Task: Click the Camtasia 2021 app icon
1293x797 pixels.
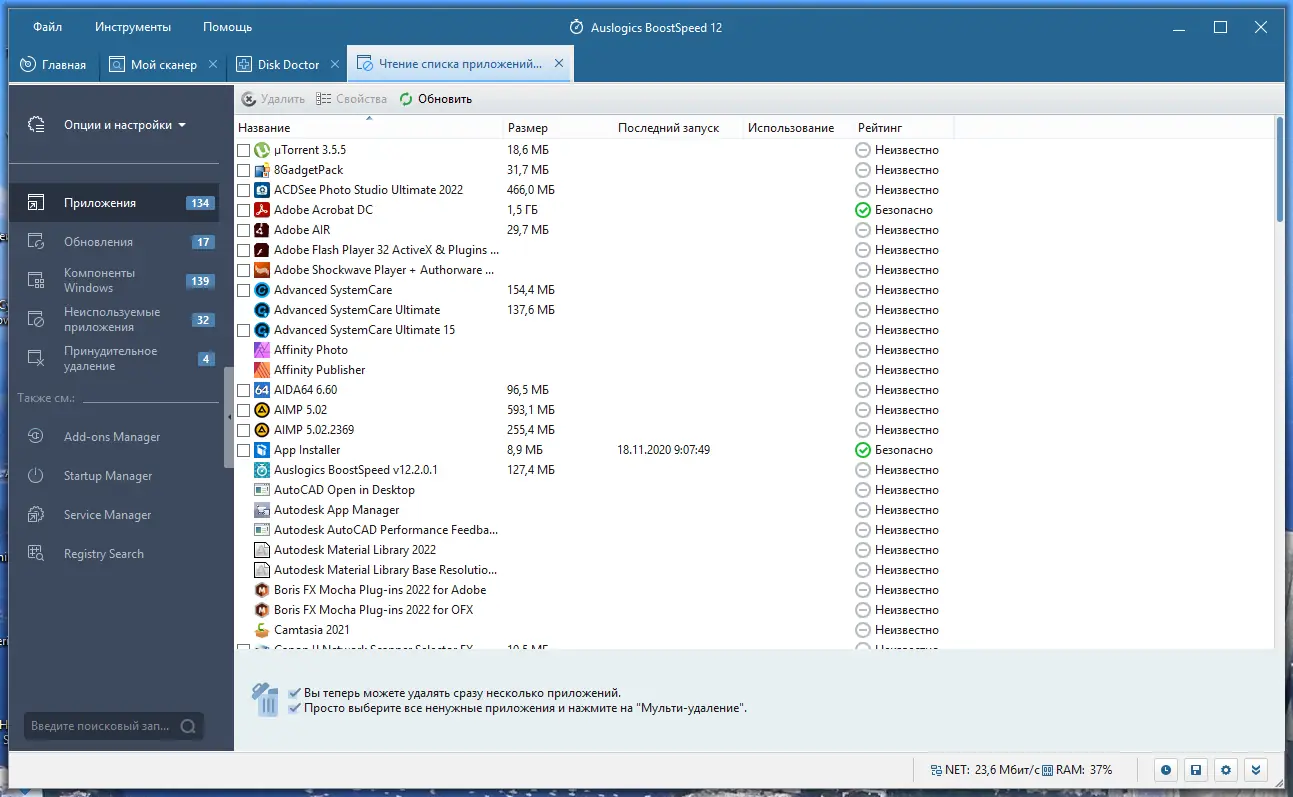Action: [x=261, y=630]
